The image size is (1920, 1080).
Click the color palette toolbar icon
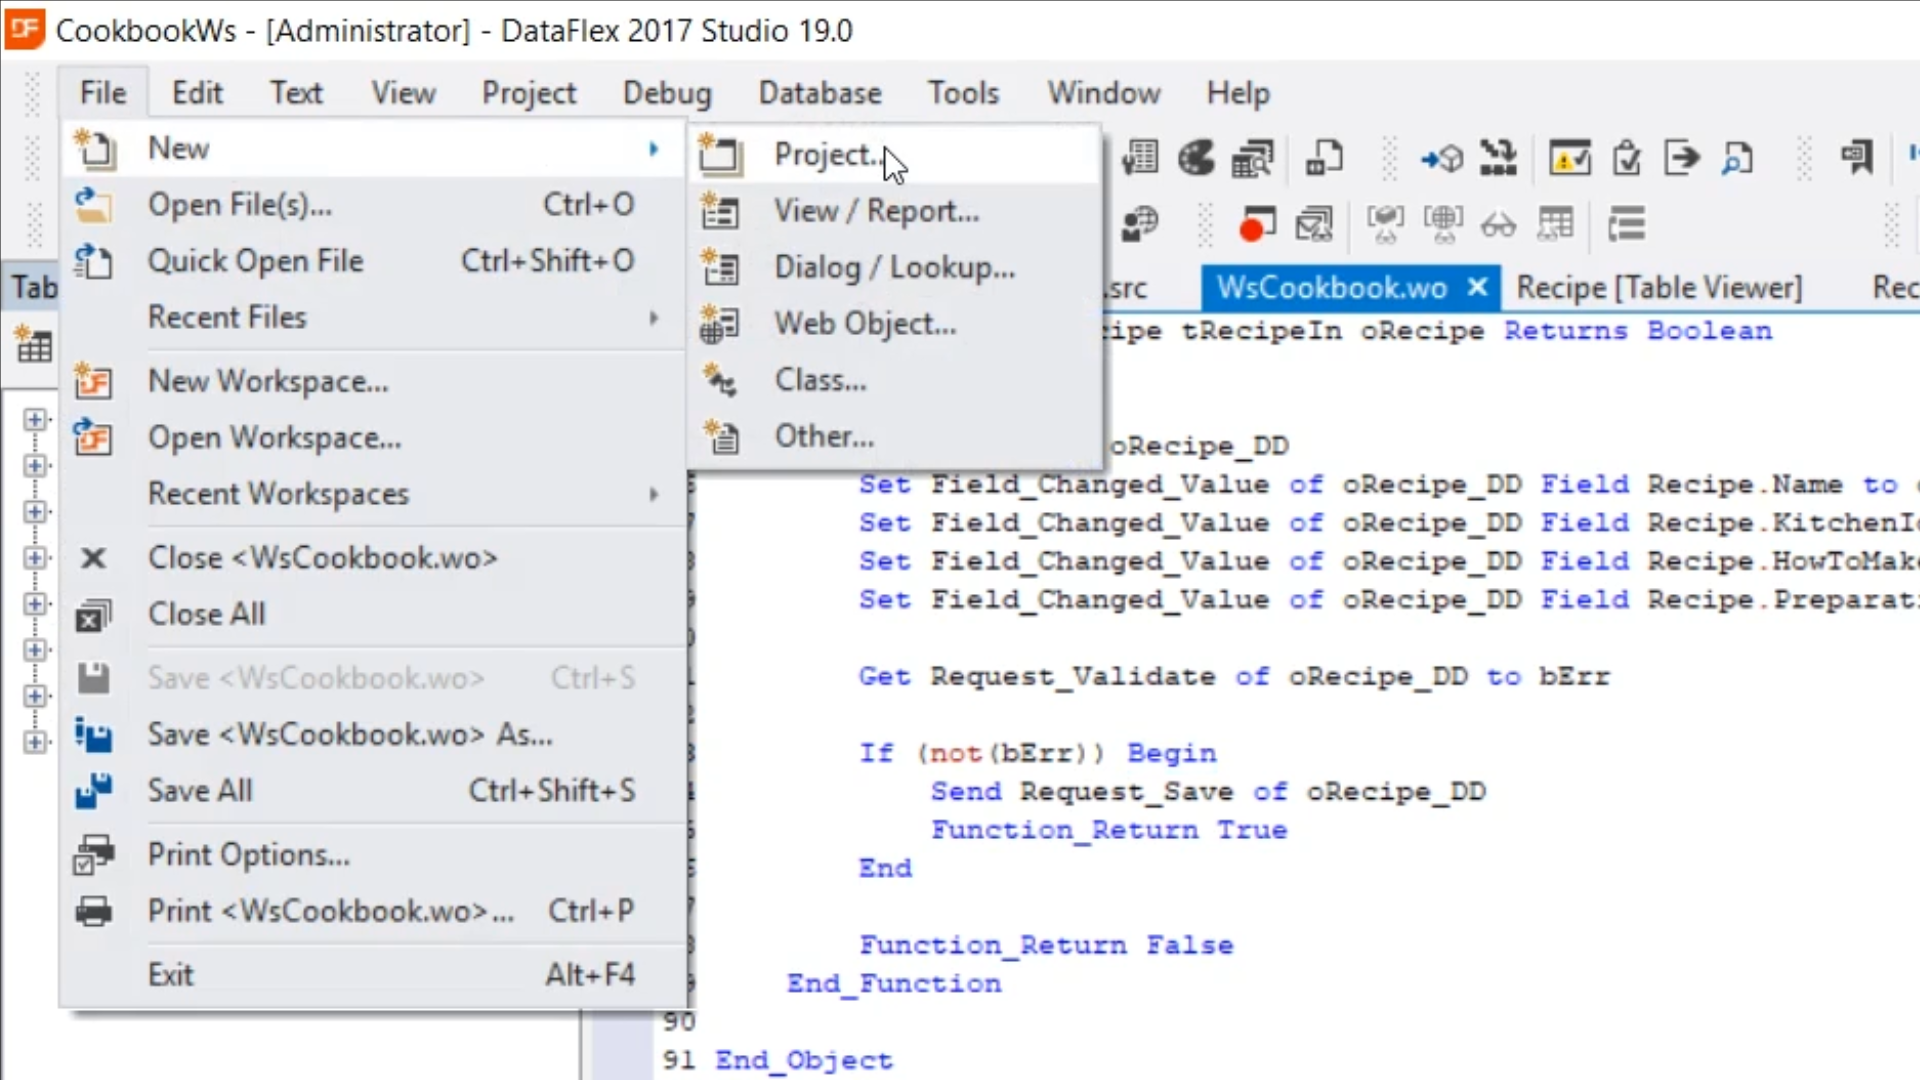pyautogui.click(x=1196, y=158)
